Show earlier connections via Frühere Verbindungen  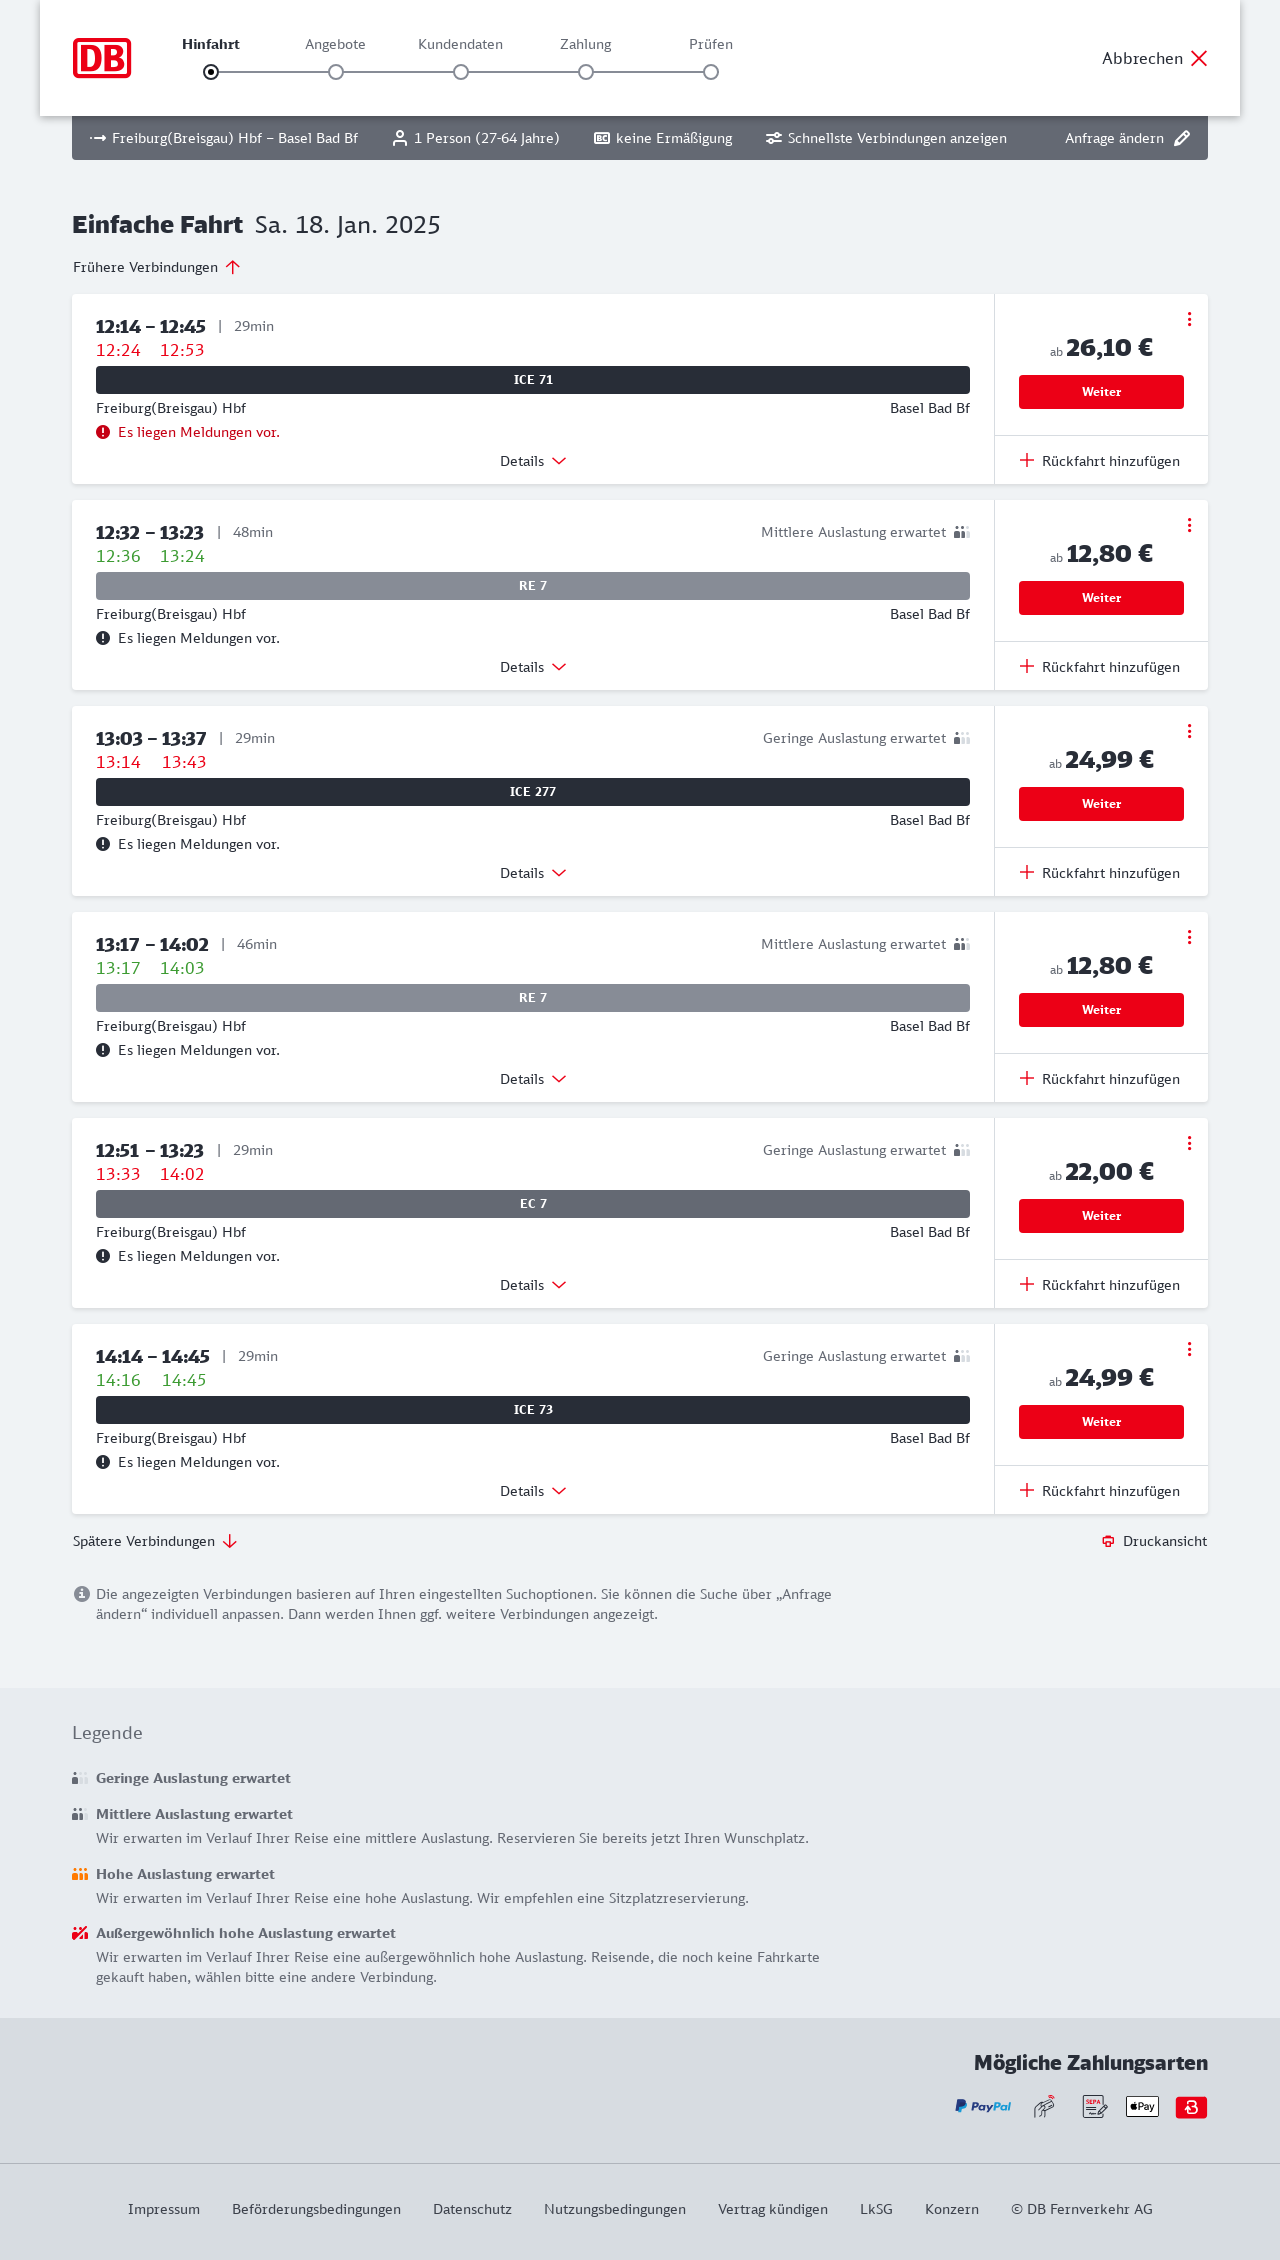click(156, 267)
